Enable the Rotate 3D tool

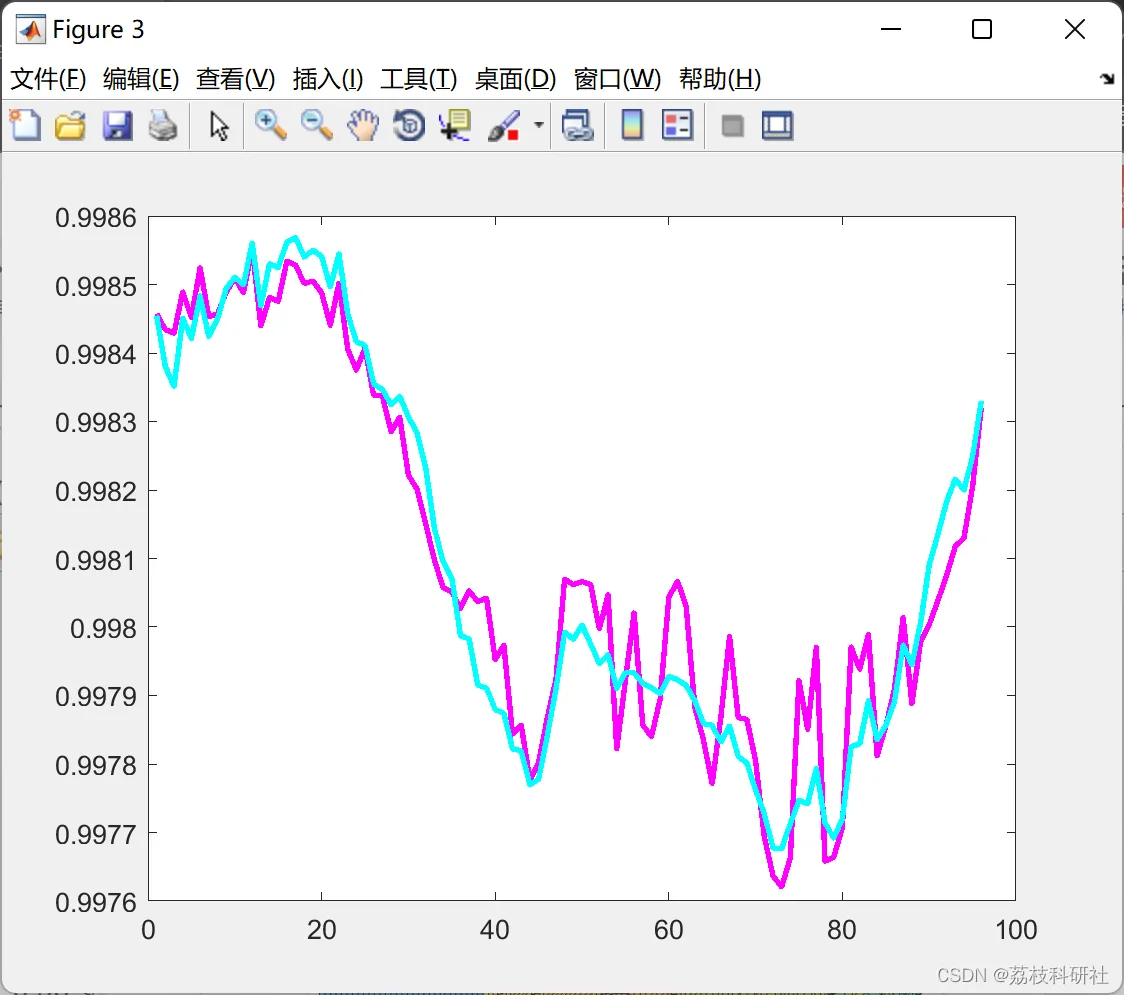(409, 125)
